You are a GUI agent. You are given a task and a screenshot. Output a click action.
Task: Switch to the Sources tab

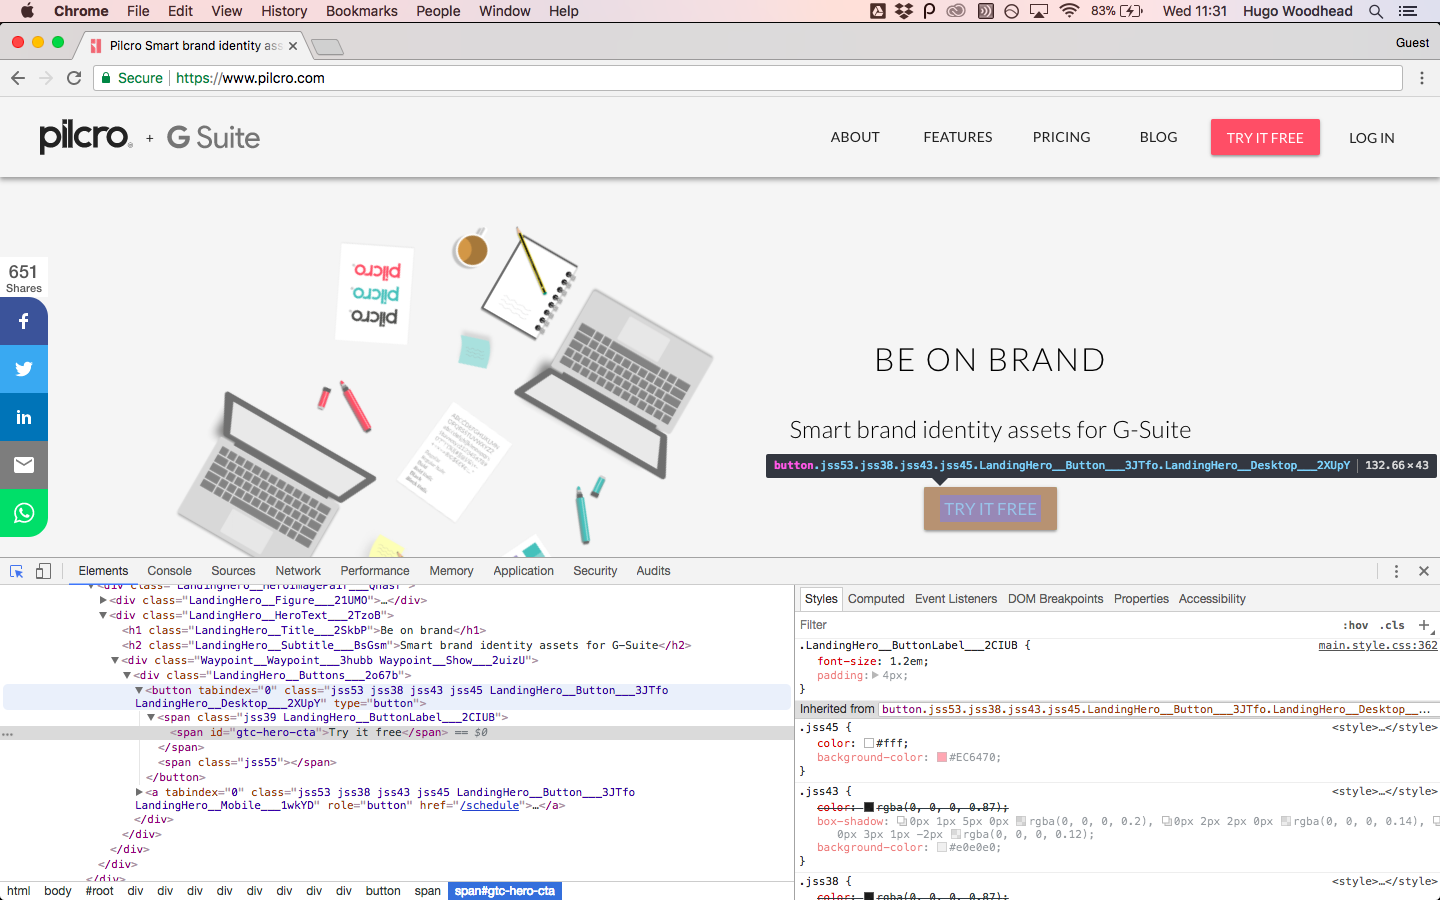pos(233,571)
